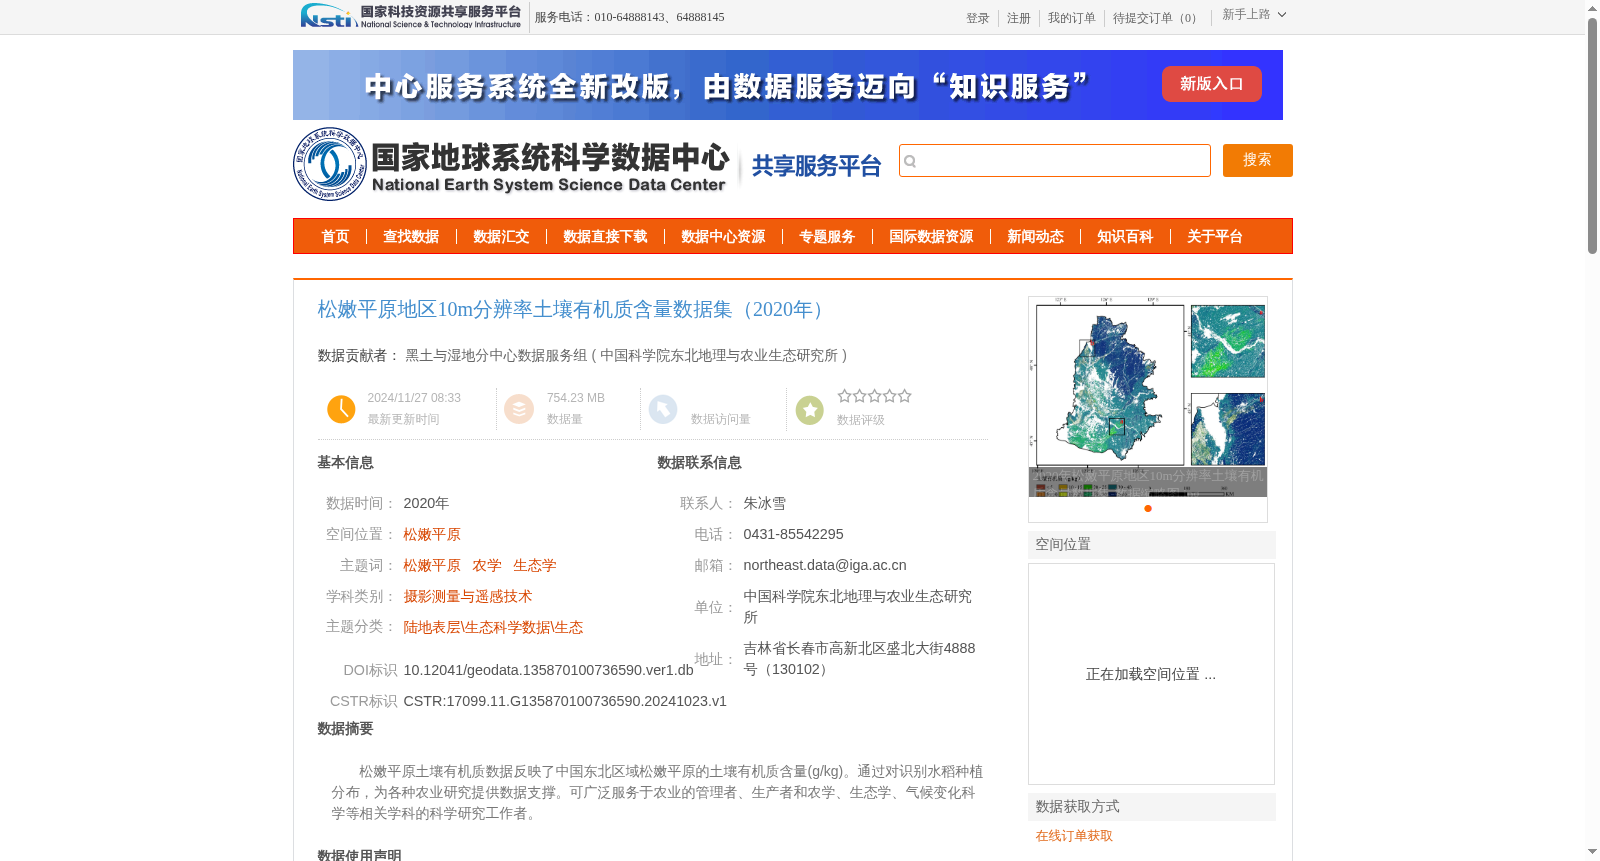Open 新闻动态 menu item
Image resolution: width=1600 pixels, height=861 pixels.
coord(1035,237)
